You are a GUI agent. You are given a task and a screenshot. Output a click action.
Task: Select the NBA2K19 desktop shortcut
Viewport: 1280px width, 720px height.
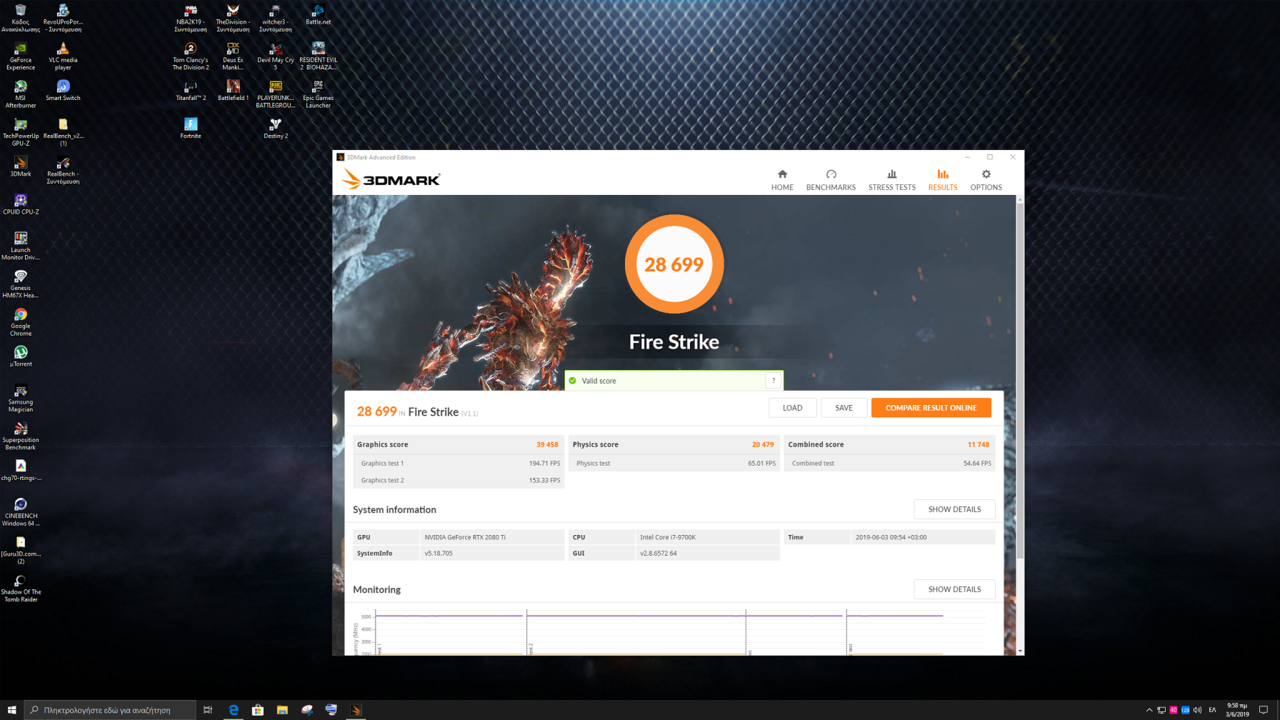point(190,18)
